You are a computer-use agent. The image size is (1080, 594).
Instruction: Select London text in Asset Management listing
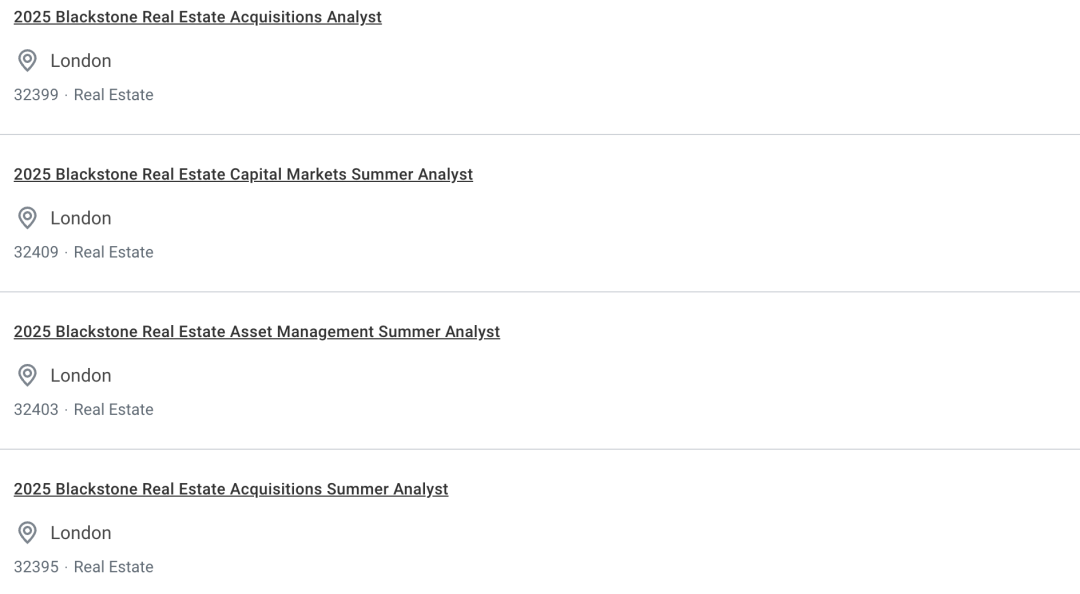point(81,376)
